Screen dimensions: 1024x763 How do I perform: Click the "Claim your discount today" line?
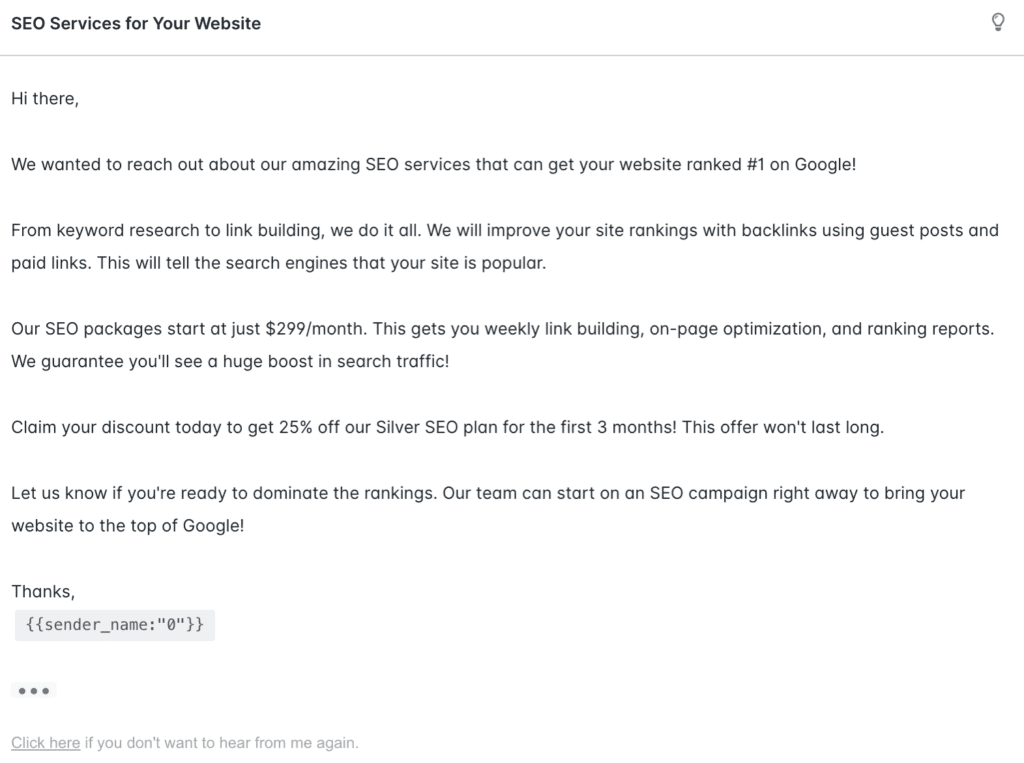447,427
